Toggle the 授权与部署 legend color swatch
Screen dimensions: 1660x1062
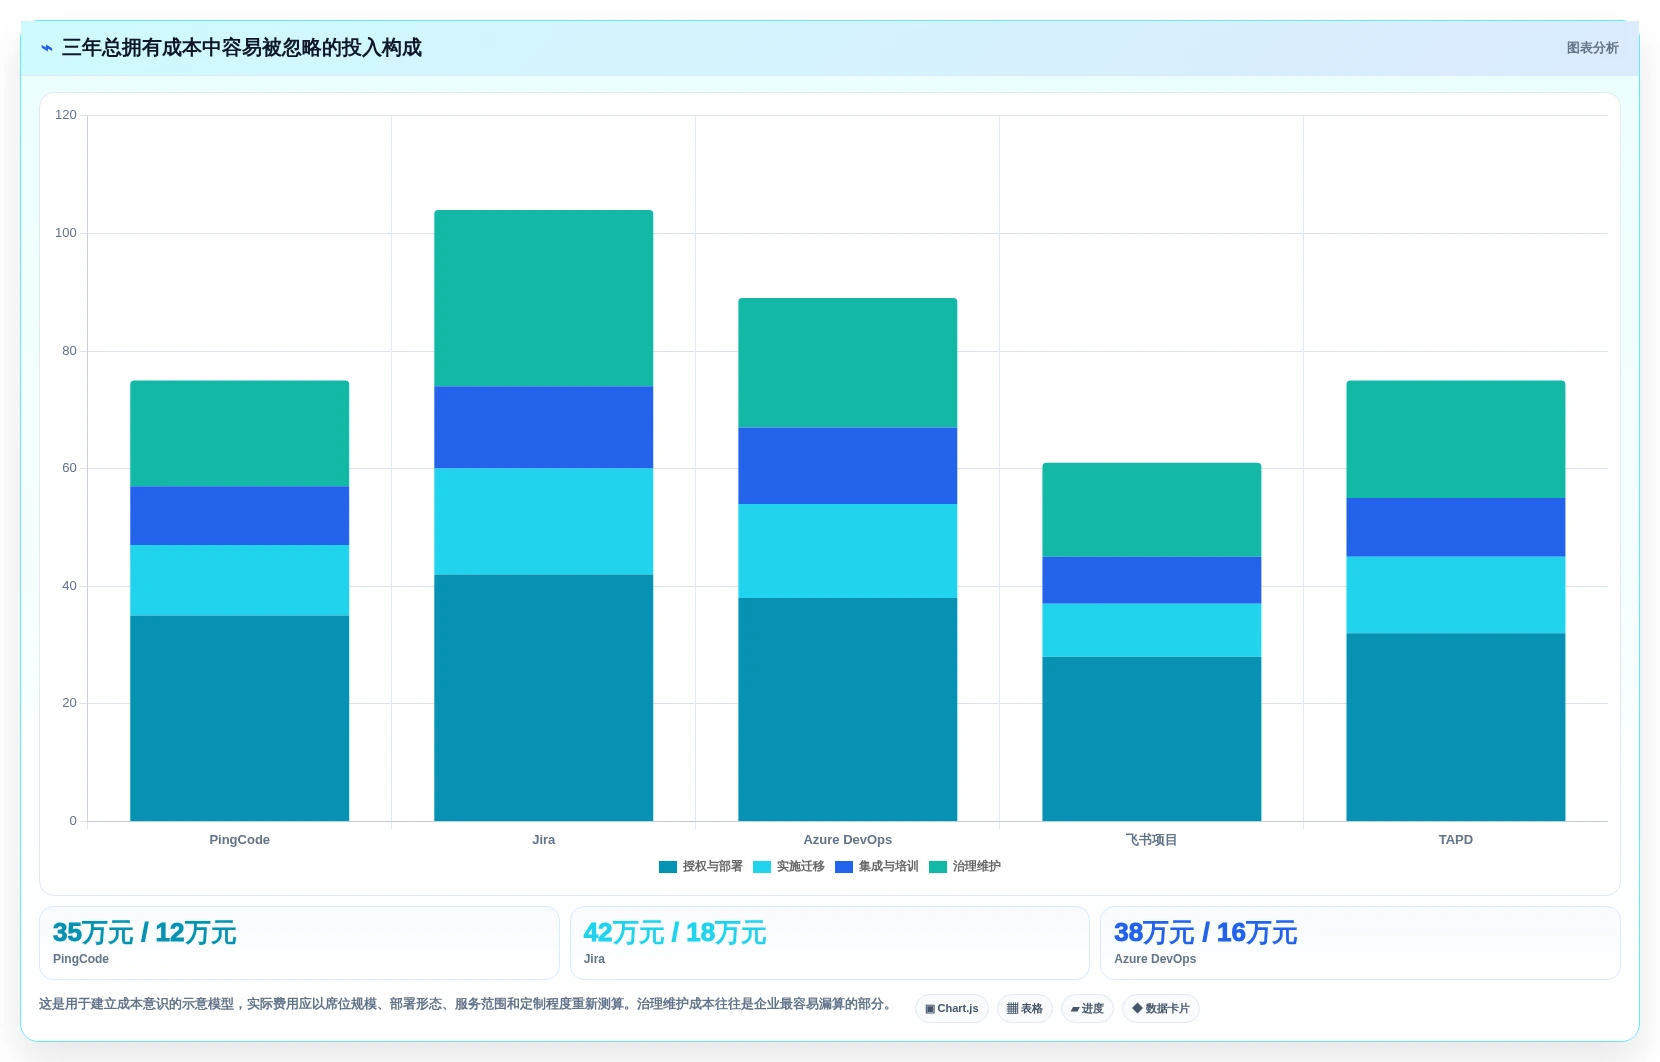coord(668,867)
